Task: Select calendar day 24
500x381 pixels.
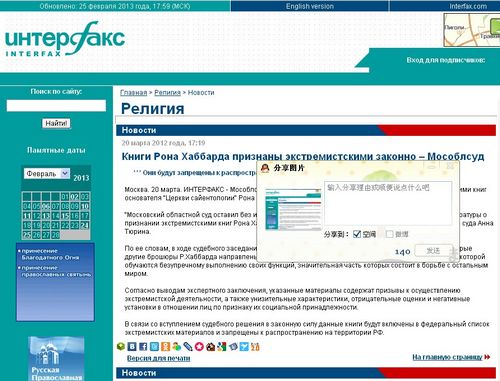Action: click(x=85, y=226)
